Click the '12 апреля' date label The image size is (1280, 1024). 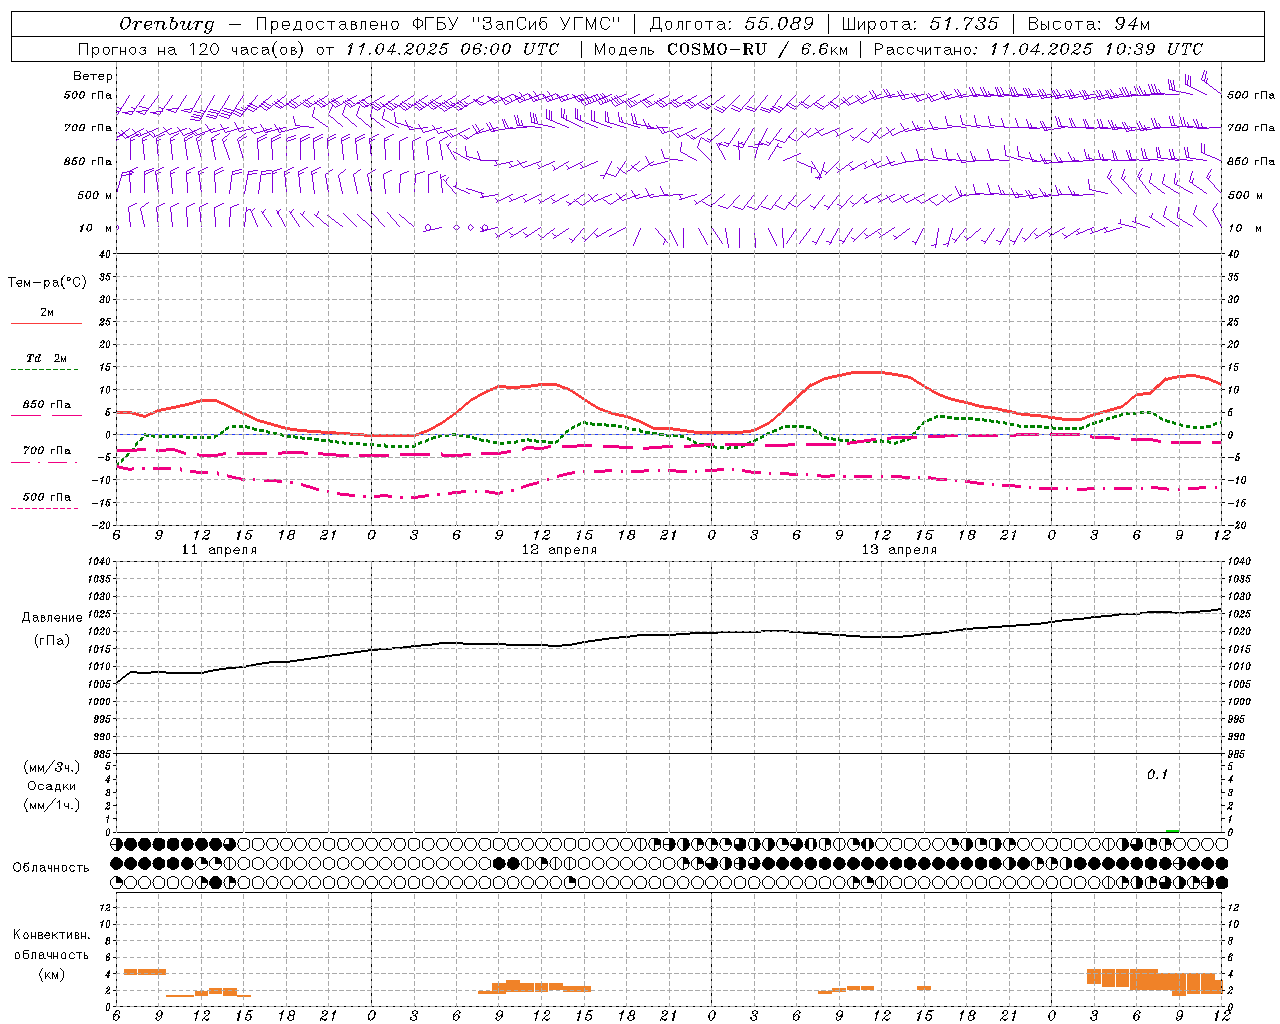(559, 550)
